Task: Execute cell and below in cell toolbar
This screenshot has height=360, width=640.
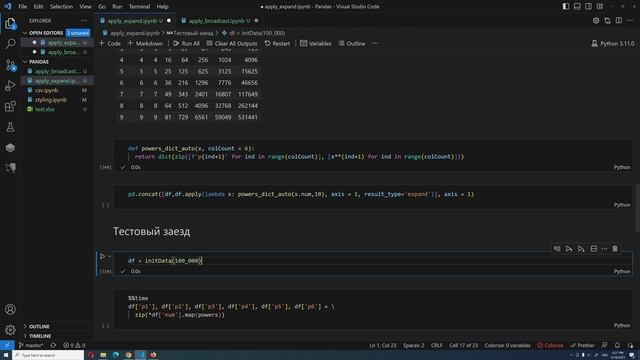Action: 581,249
